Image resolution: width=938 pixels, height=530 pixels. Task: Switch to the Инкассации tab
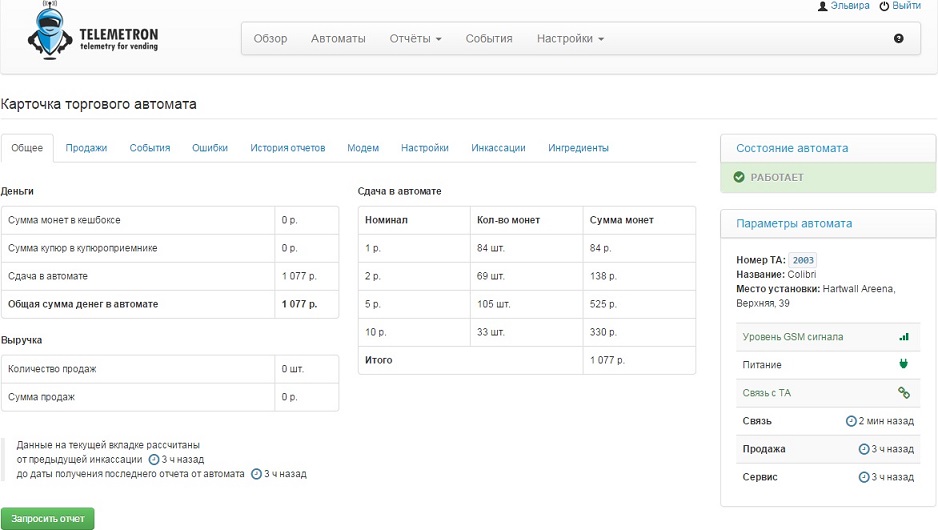coord(498,148)
